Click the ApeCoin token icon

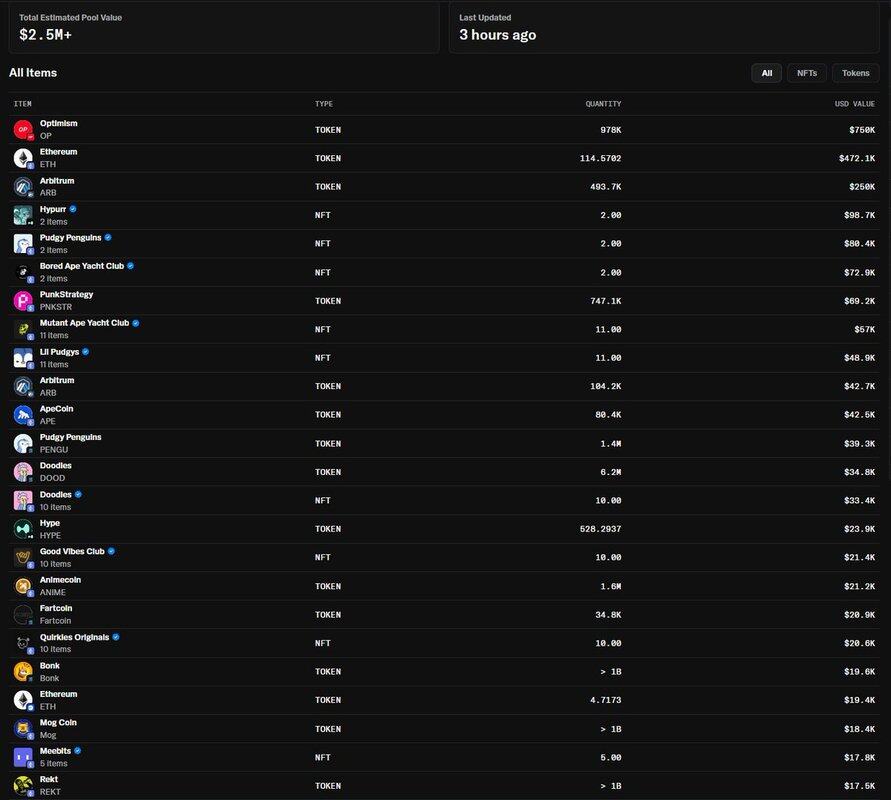point(23,415)
